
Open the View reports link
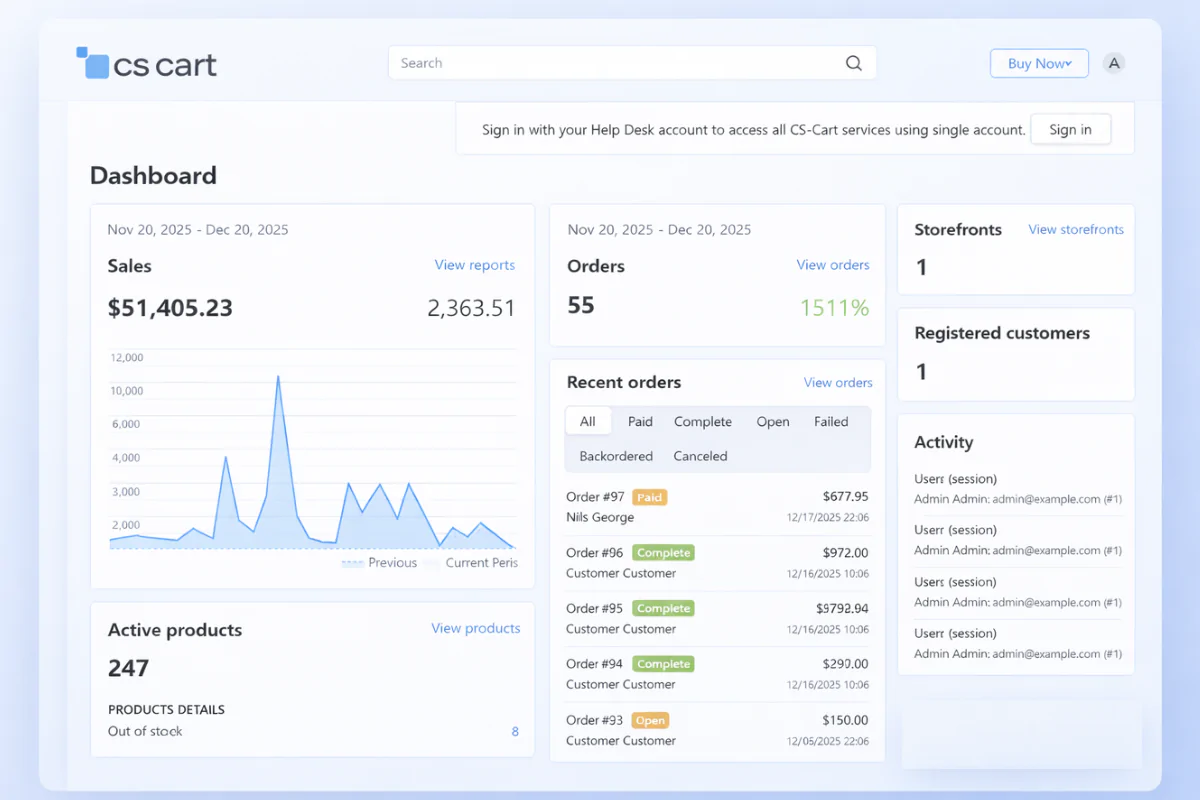tap(474, 265)
